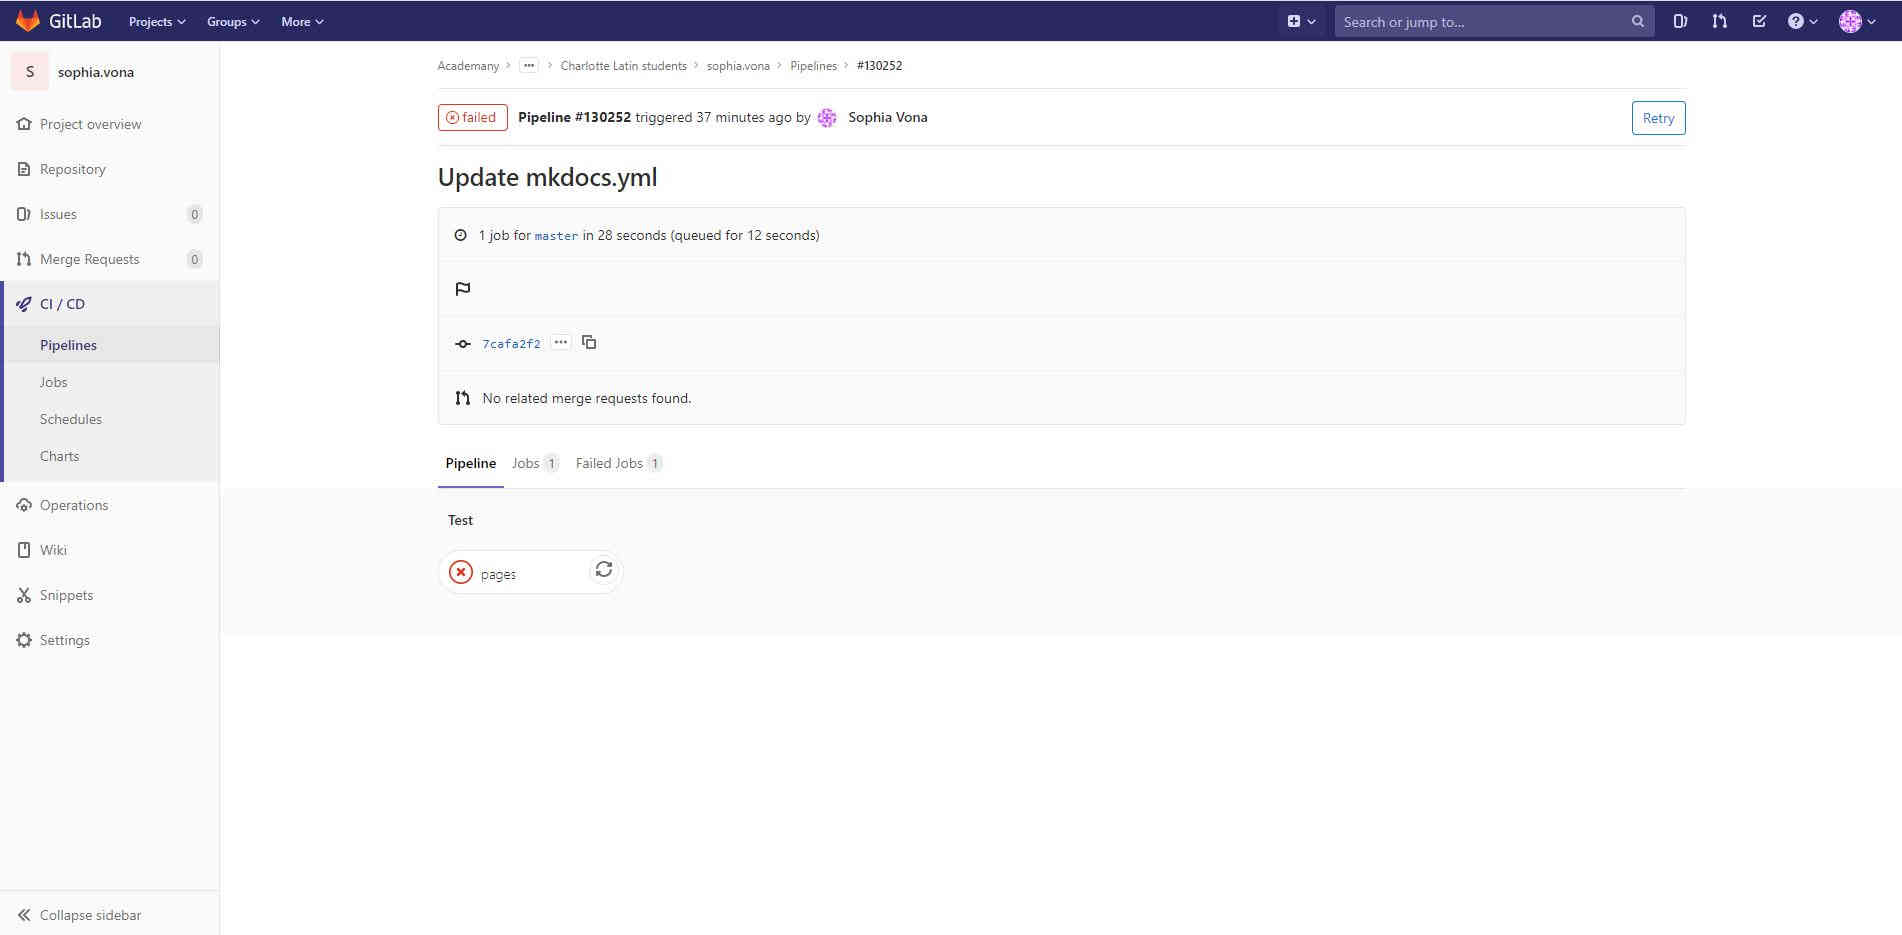Open the pages job
The height and width of the screenshot is (935, 1902).
click(x=498, y=574)
